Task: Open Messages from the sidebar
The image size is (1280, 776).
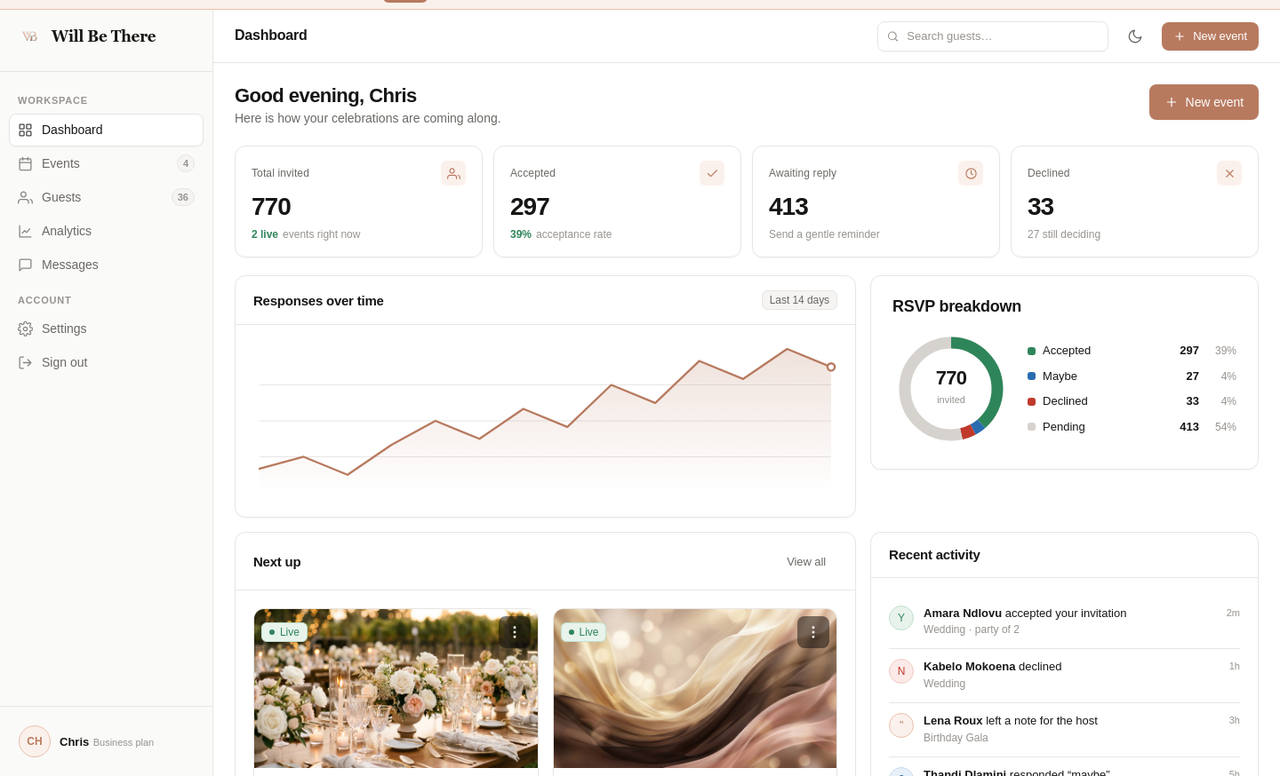Action: point(106,265)
